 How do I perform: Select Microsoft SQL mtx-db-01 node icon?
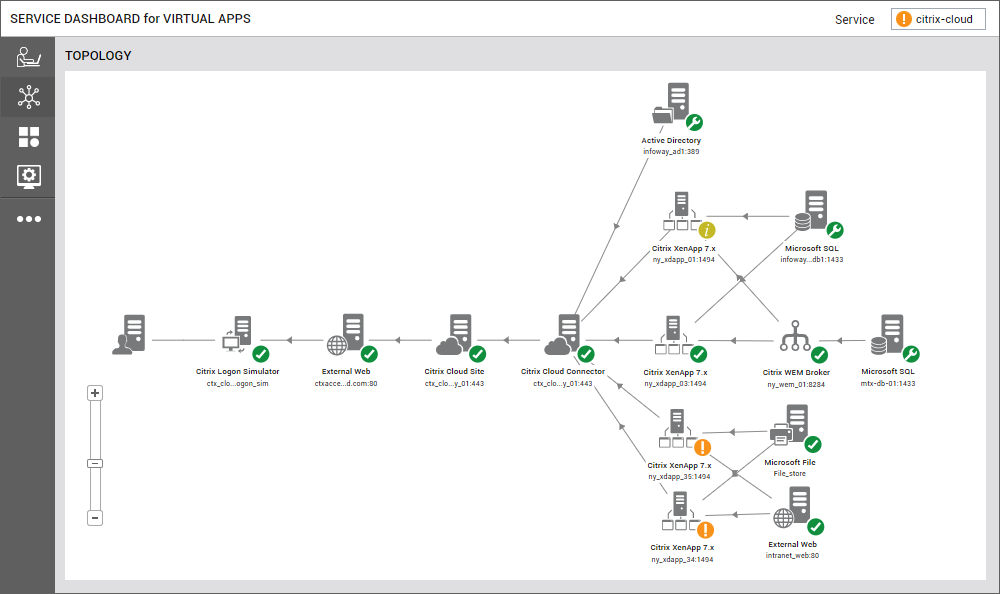click(x=887, y=334)
